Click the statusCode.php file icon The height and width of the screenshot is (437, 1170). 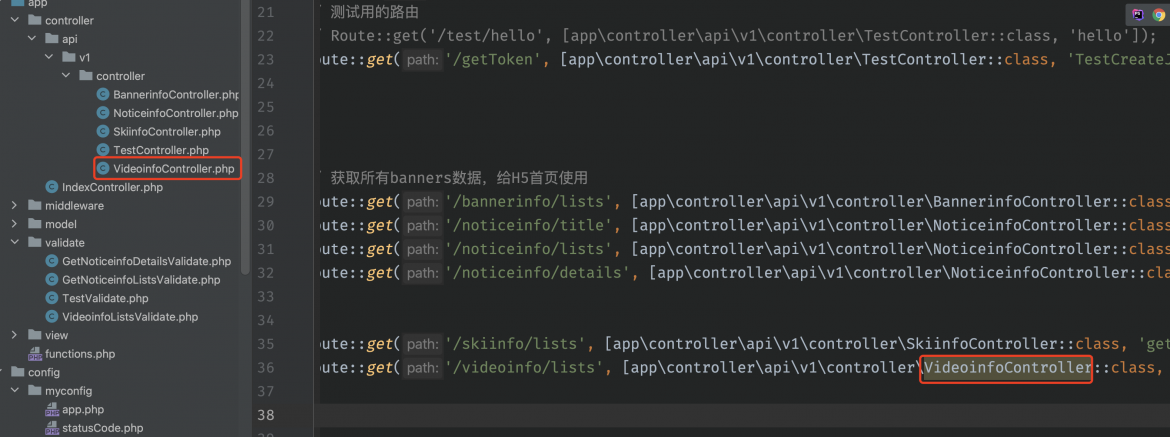(51, 428)
